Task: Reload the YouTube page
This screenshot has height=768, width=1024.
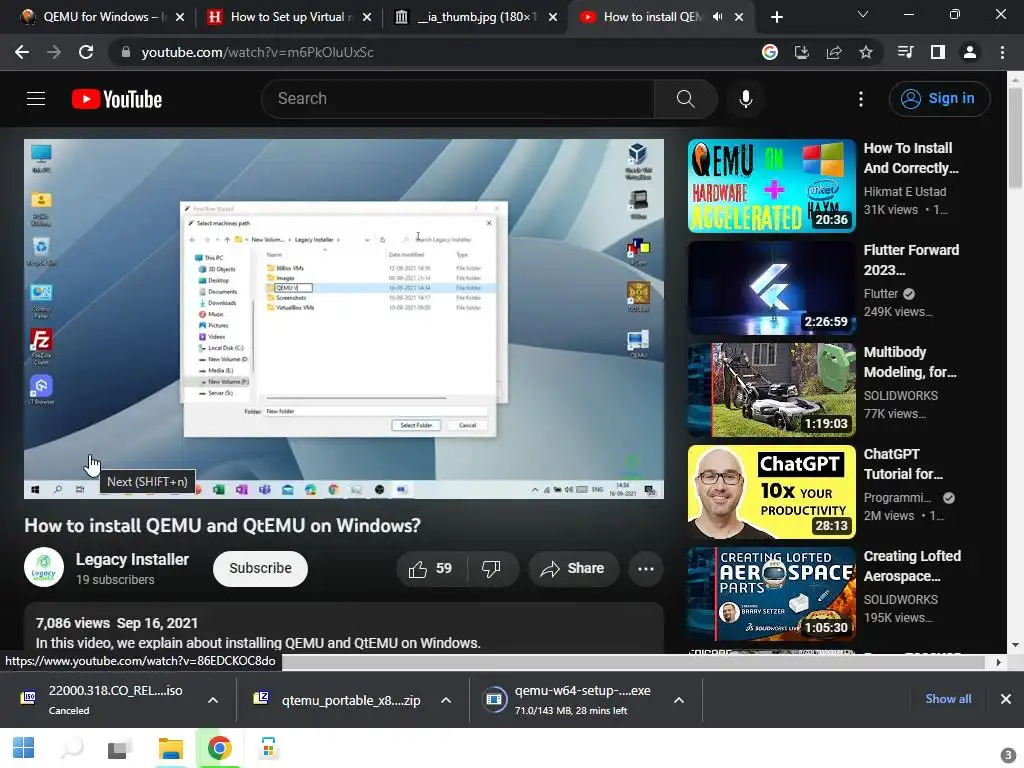Action: pyautogui.click(x=86, y=52)
